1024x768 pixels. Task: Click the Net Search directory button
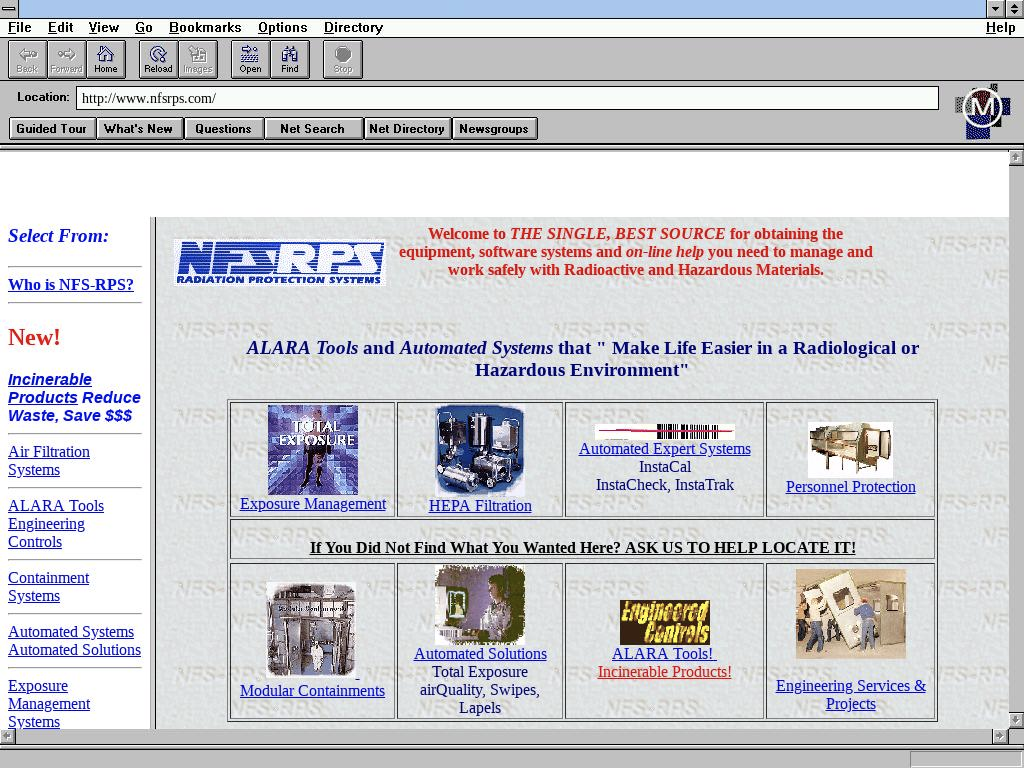pos(312,128)
